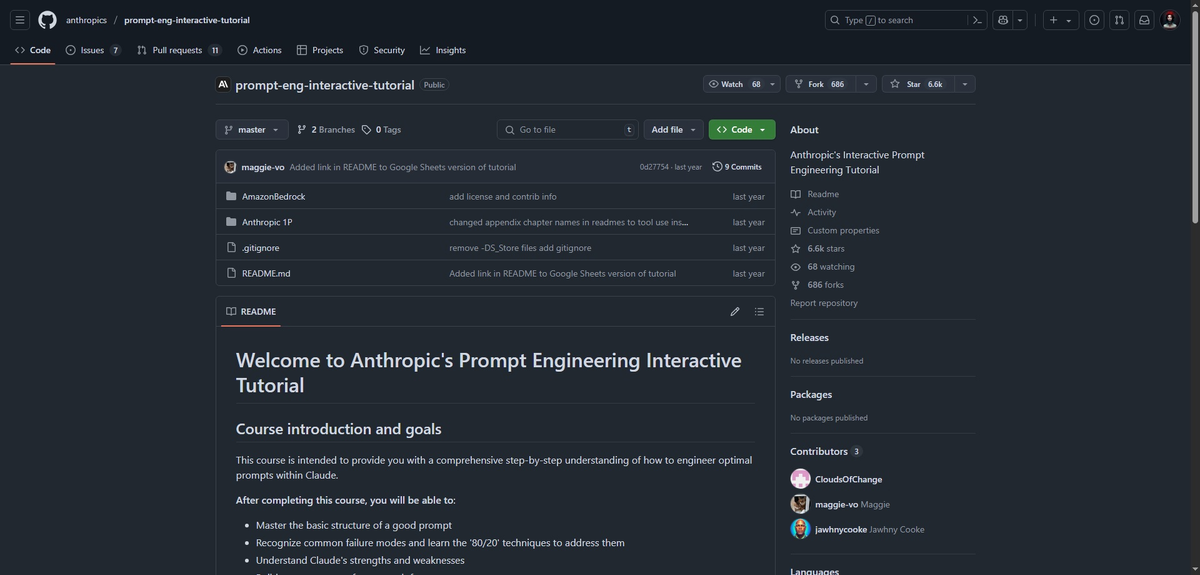The height and width of the screenshot is (575, 1200).
Task: Switch to the Issues tab
Action: (x=93, y=50)
